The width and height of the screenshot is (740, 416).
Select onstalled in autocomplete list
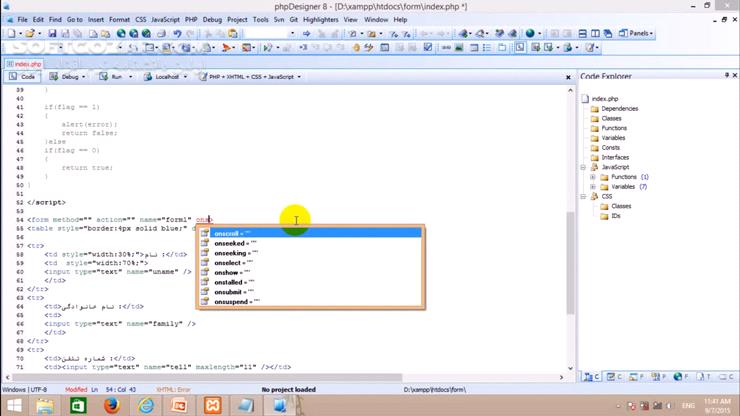click(311, 282)
